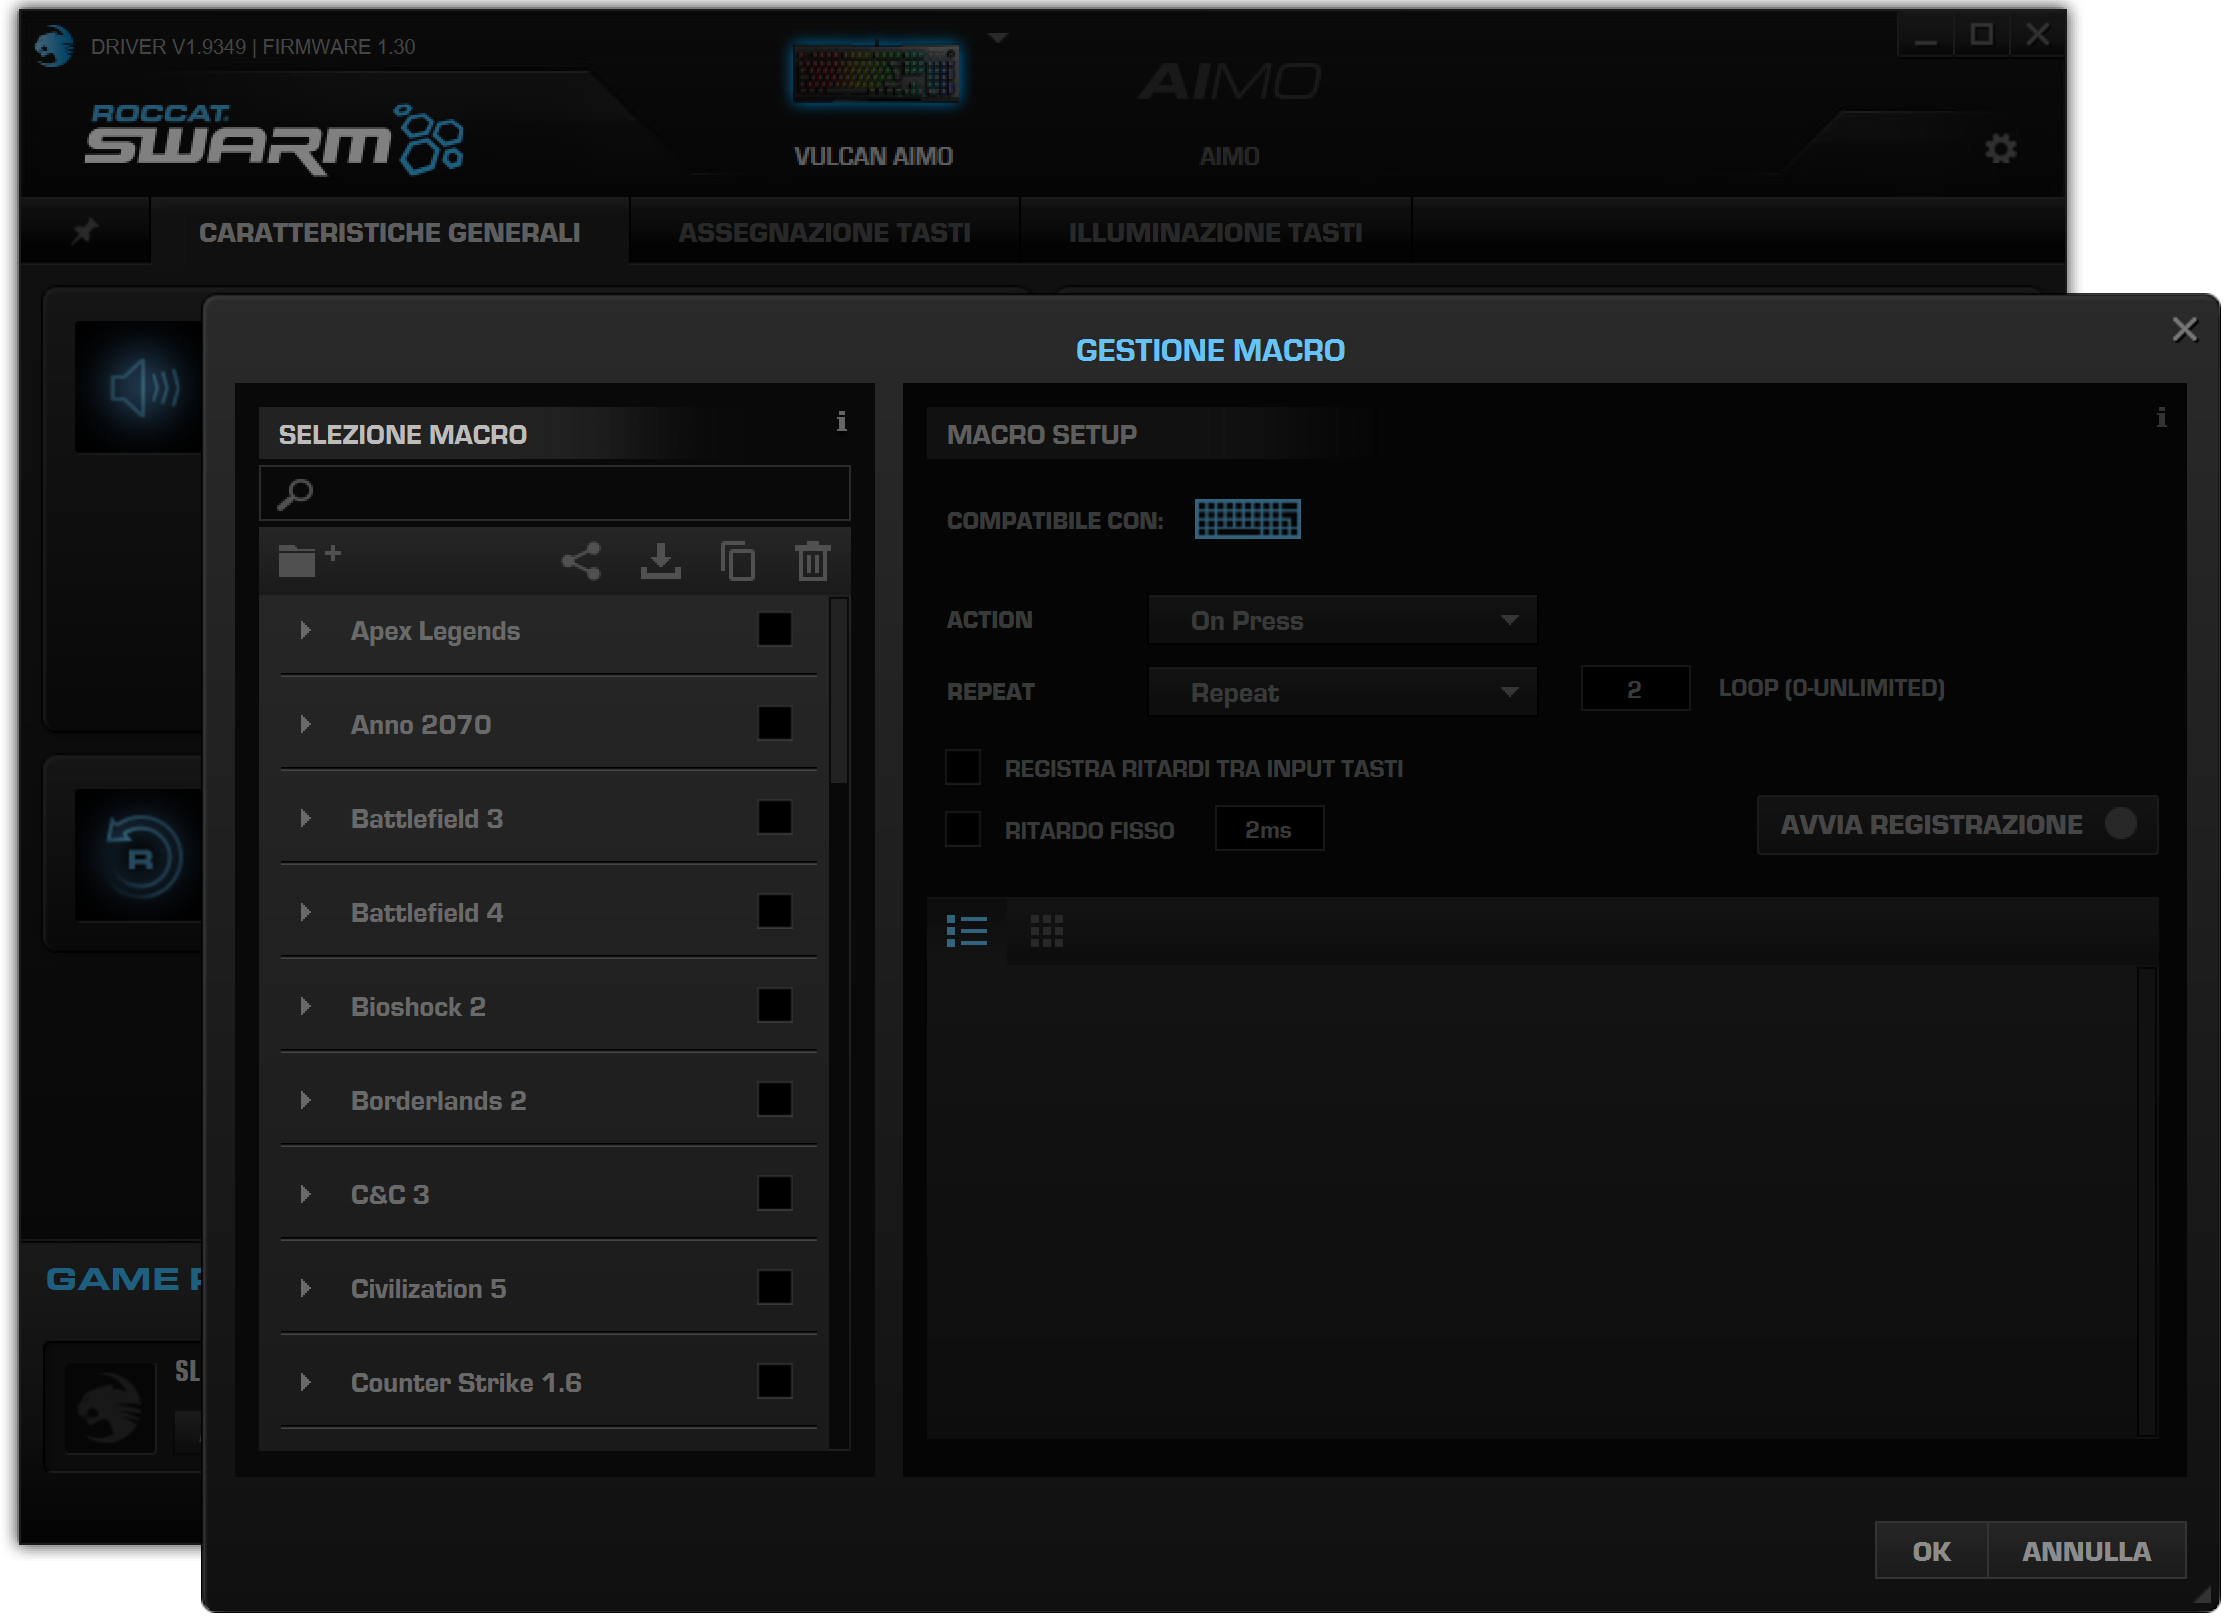
Task: Tick the Battlefield 3 checkbox
Action: (x=775, y=818)
